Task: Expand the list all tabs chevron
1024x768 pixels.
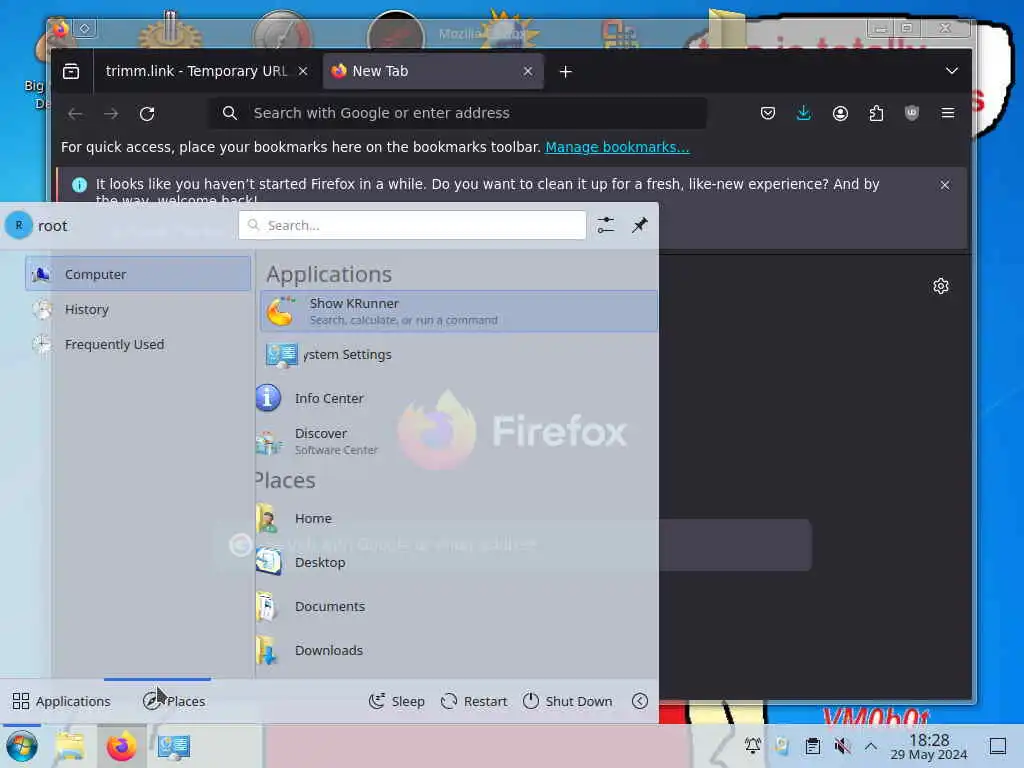Action: (x=952, y=71)
